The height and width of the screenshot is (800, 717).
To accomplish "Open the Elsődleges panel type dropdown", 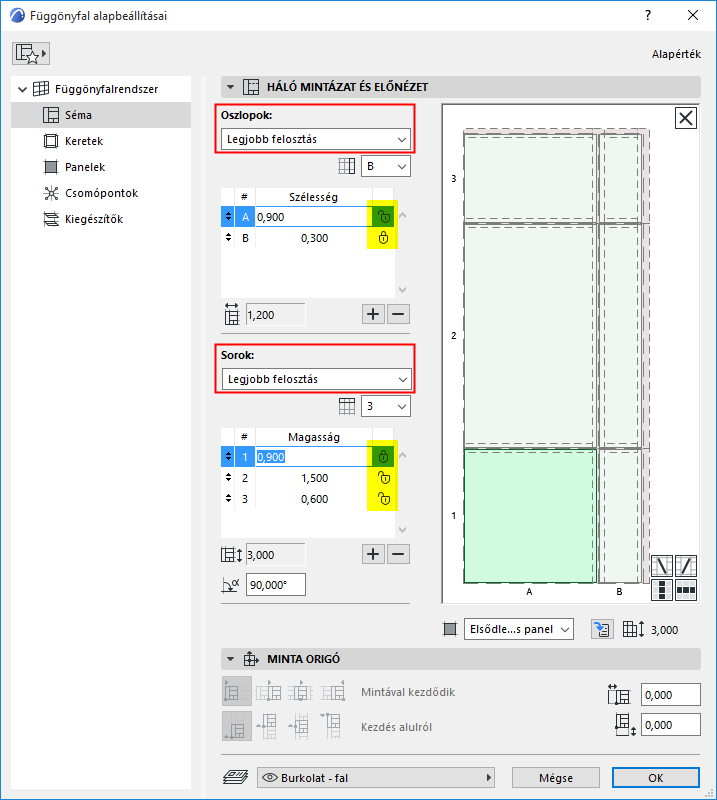I will (518, 629).
